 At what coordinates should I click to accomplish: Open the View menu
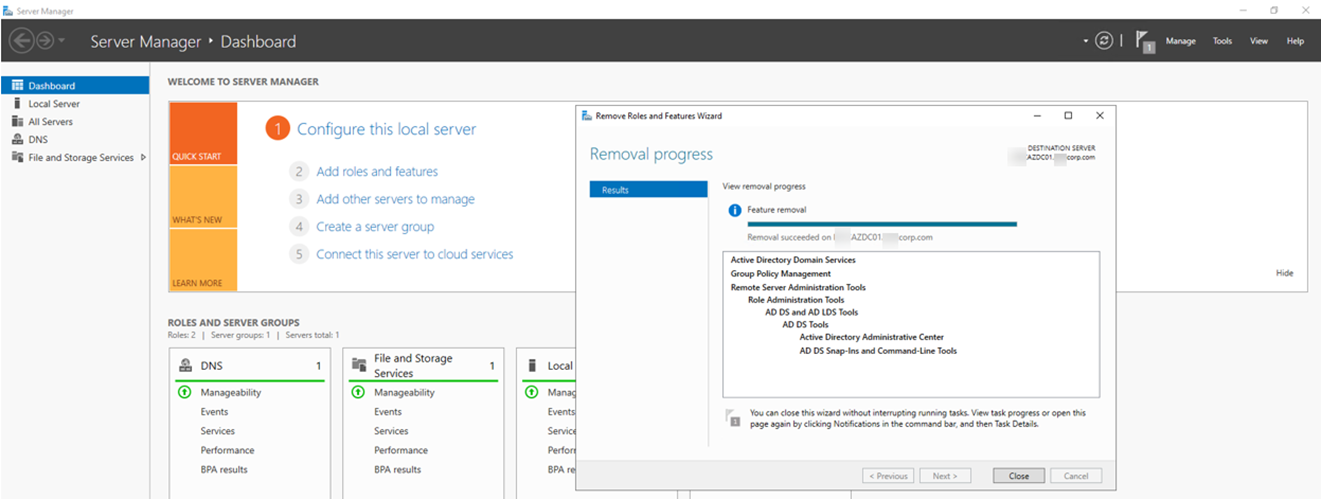(1259, 41)
